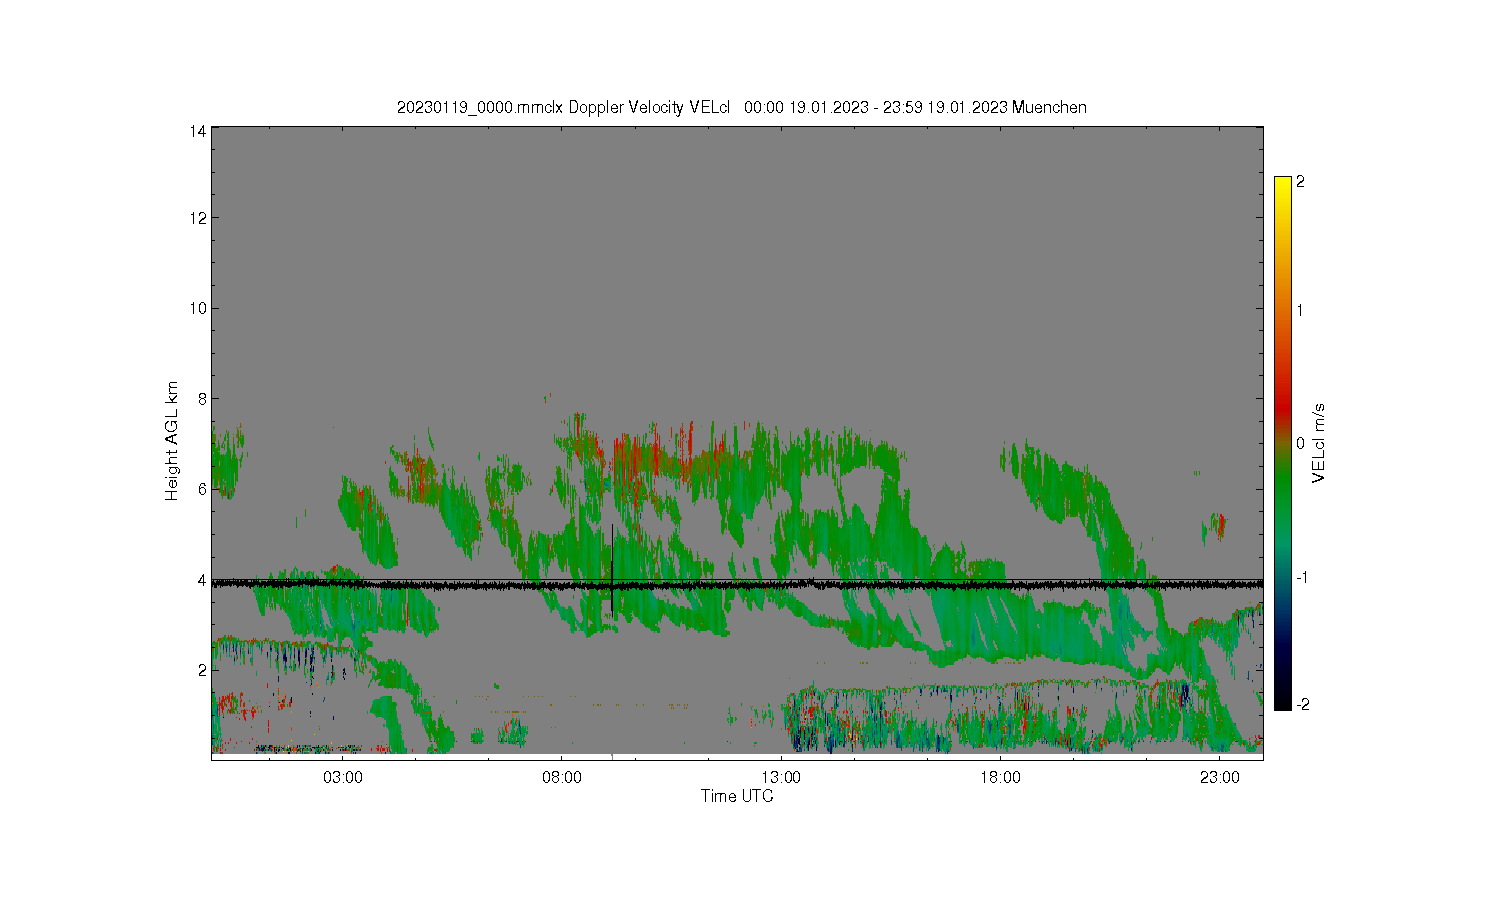Click the '6' height tick label
1500x900 pixels.
point(202,489)
